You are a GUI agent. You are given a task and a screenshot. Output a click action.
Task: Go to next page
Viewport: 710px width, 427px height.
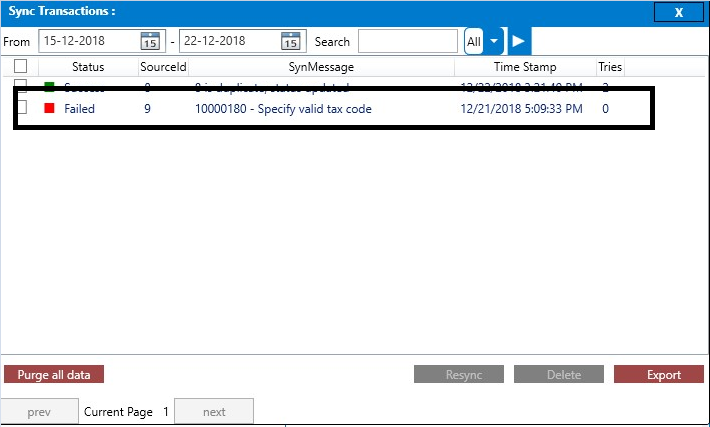click(214, 411)
